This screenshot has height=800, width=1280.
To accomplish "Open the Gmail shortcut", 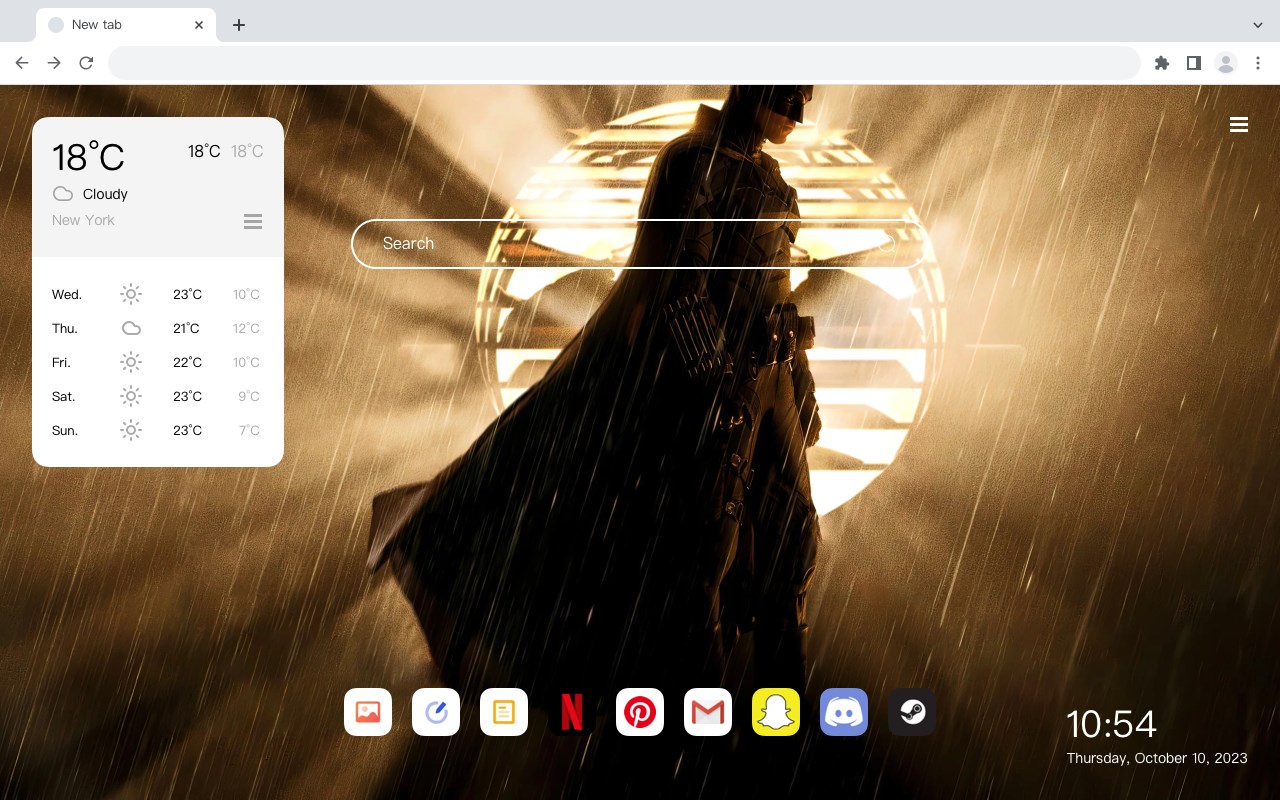I will [x=708, y=712].
